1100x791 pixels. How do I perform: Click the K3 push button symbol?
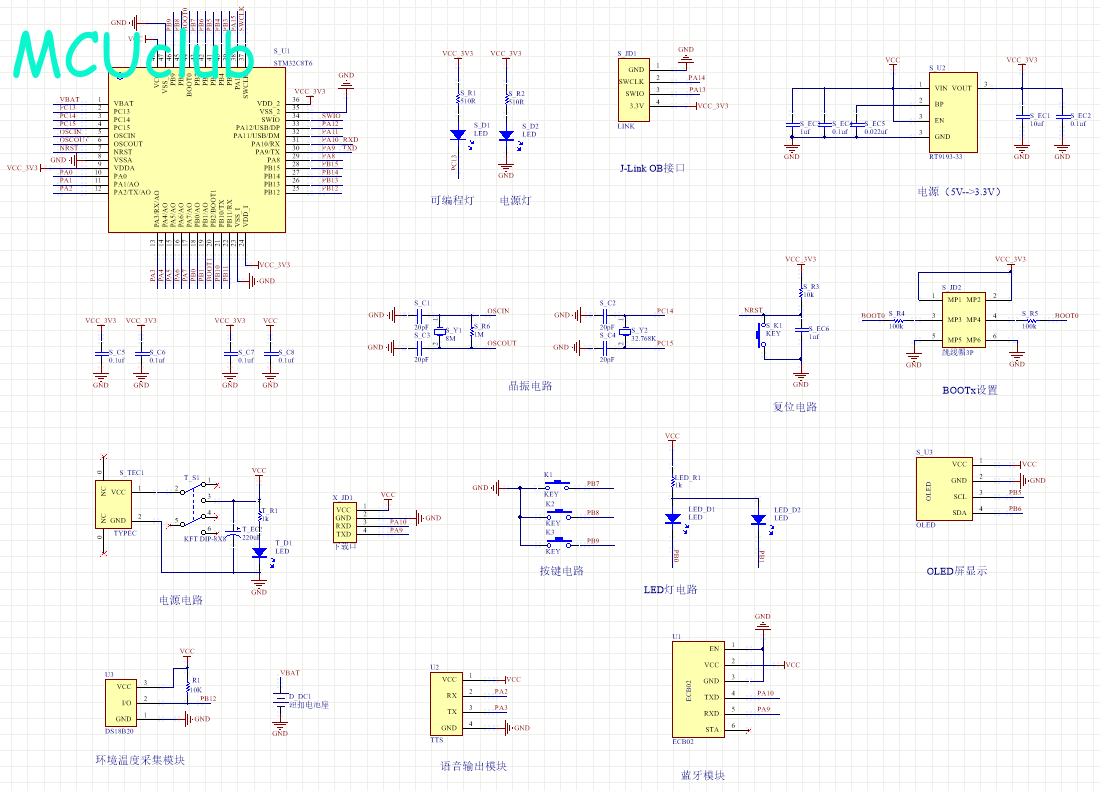(x=557, y=543)
